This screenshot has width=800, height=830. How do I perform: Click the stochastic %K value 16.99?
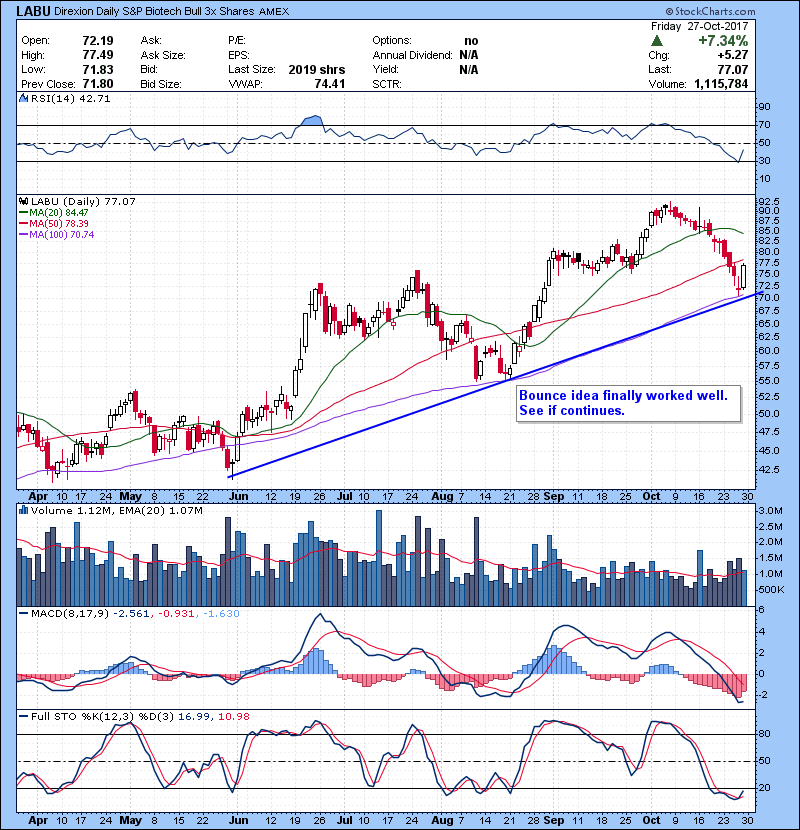194,716
